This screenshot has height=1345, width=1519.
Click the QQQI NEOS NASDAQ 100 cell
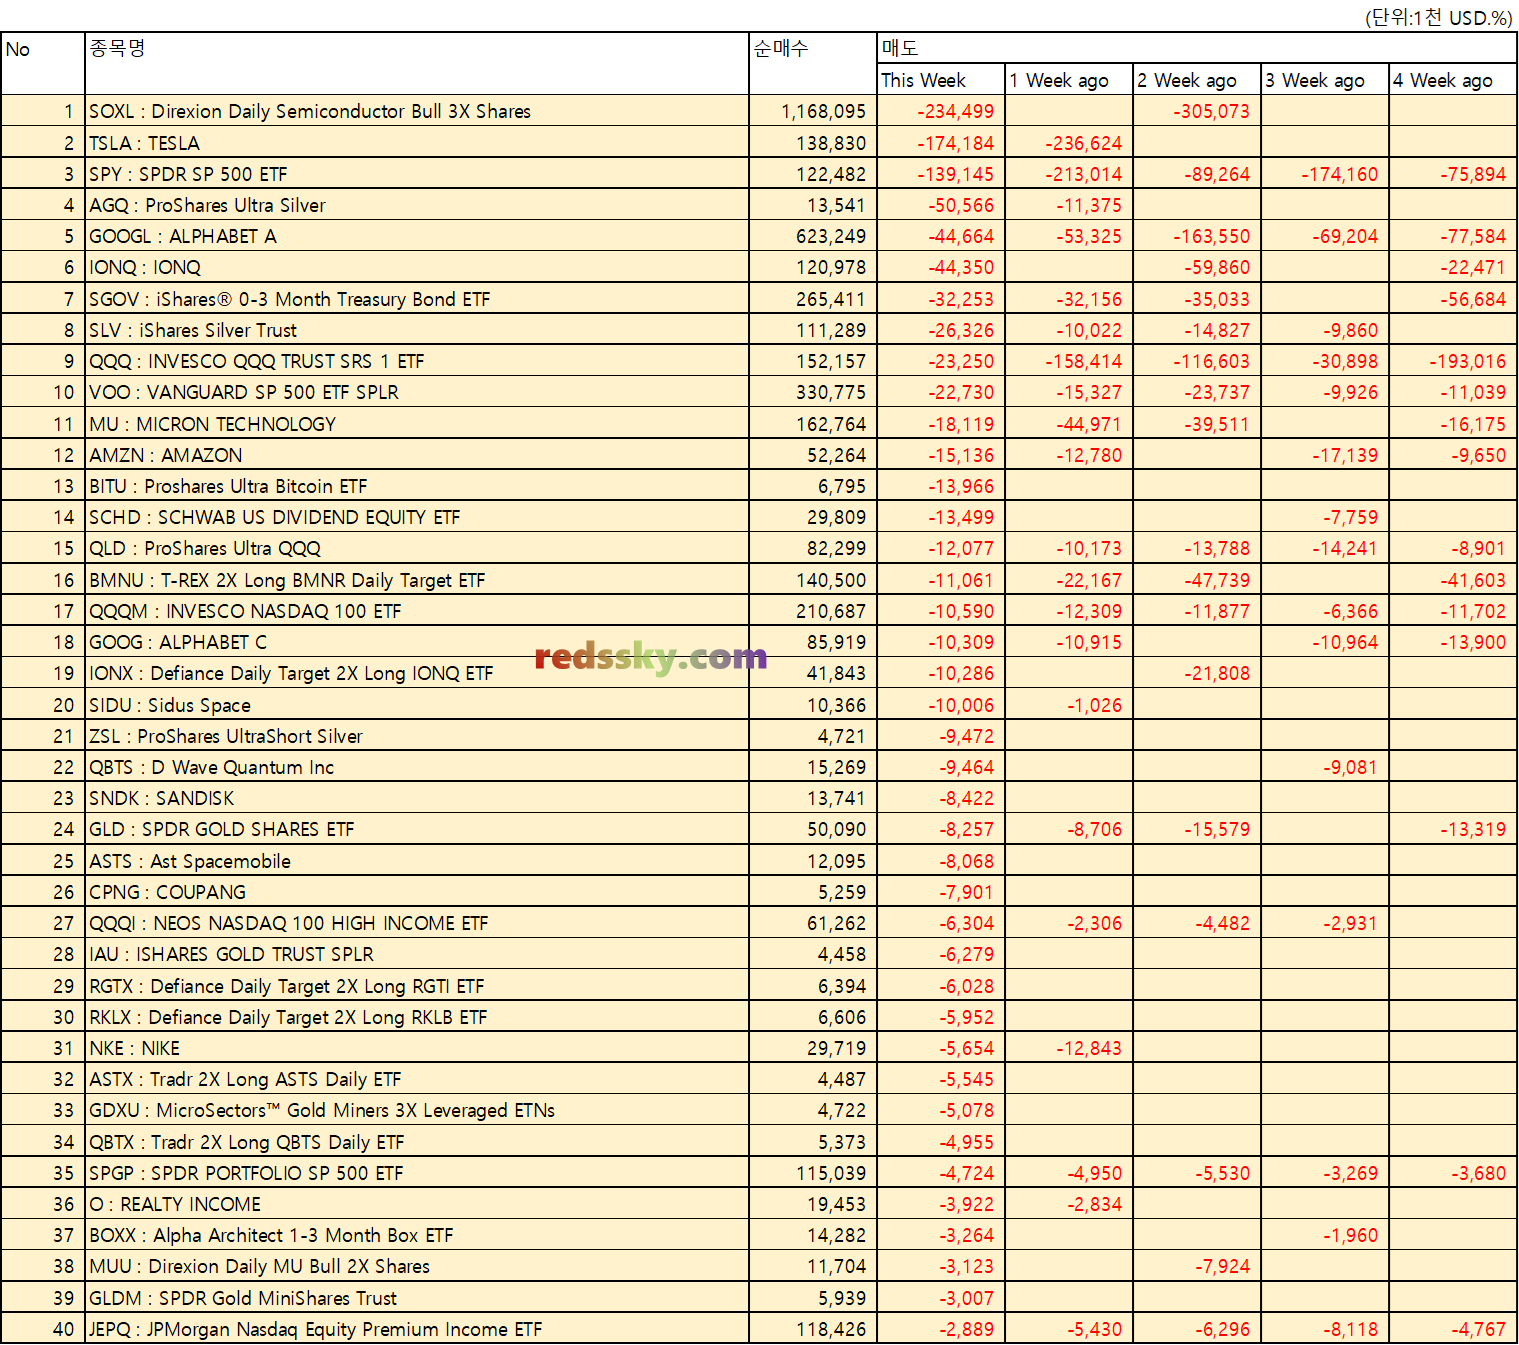pyautogui.click(x=417, y=923)
